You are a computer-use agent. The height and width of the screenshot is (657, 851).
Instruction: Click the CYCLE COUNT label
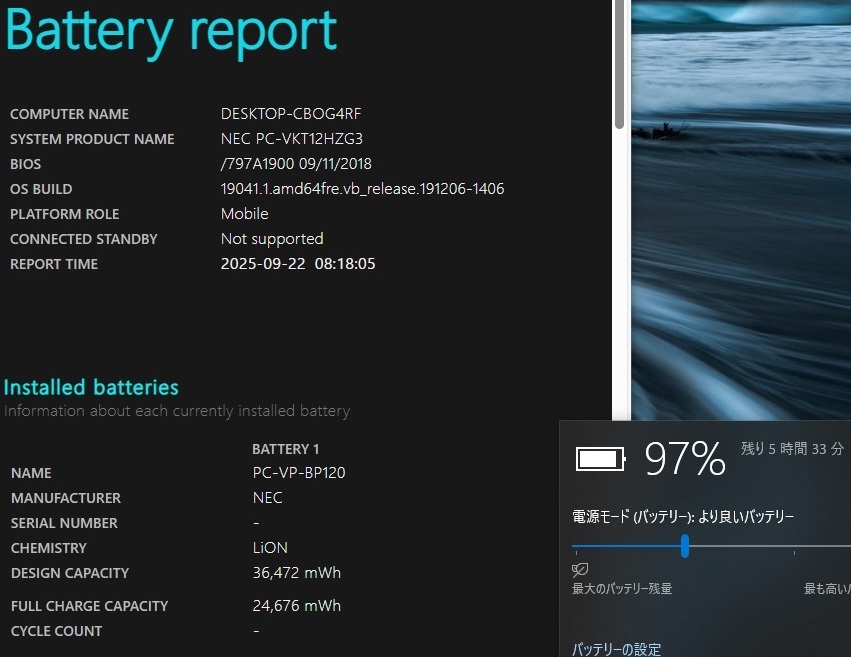click(x=56, y=631)
